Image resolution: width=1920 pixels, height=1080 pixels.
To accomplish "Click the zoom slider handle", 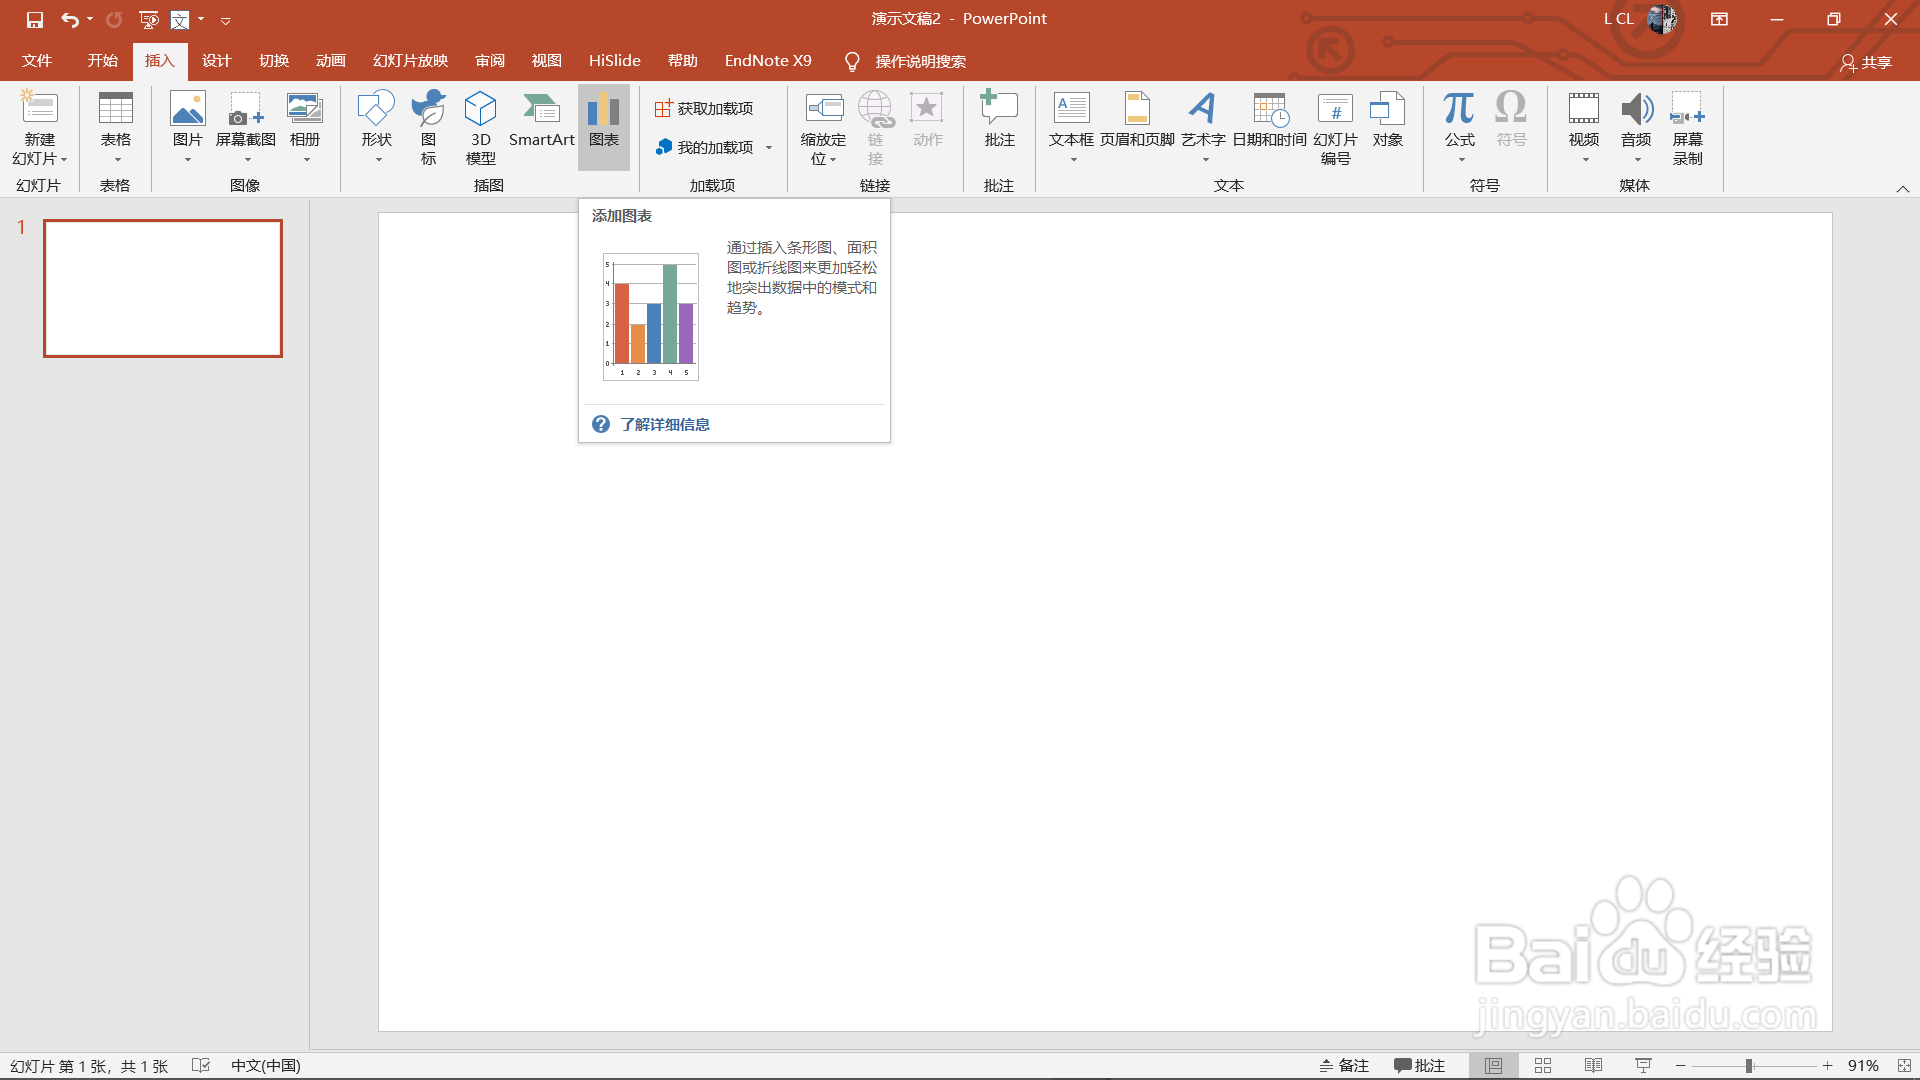I will (1749, 1066).
